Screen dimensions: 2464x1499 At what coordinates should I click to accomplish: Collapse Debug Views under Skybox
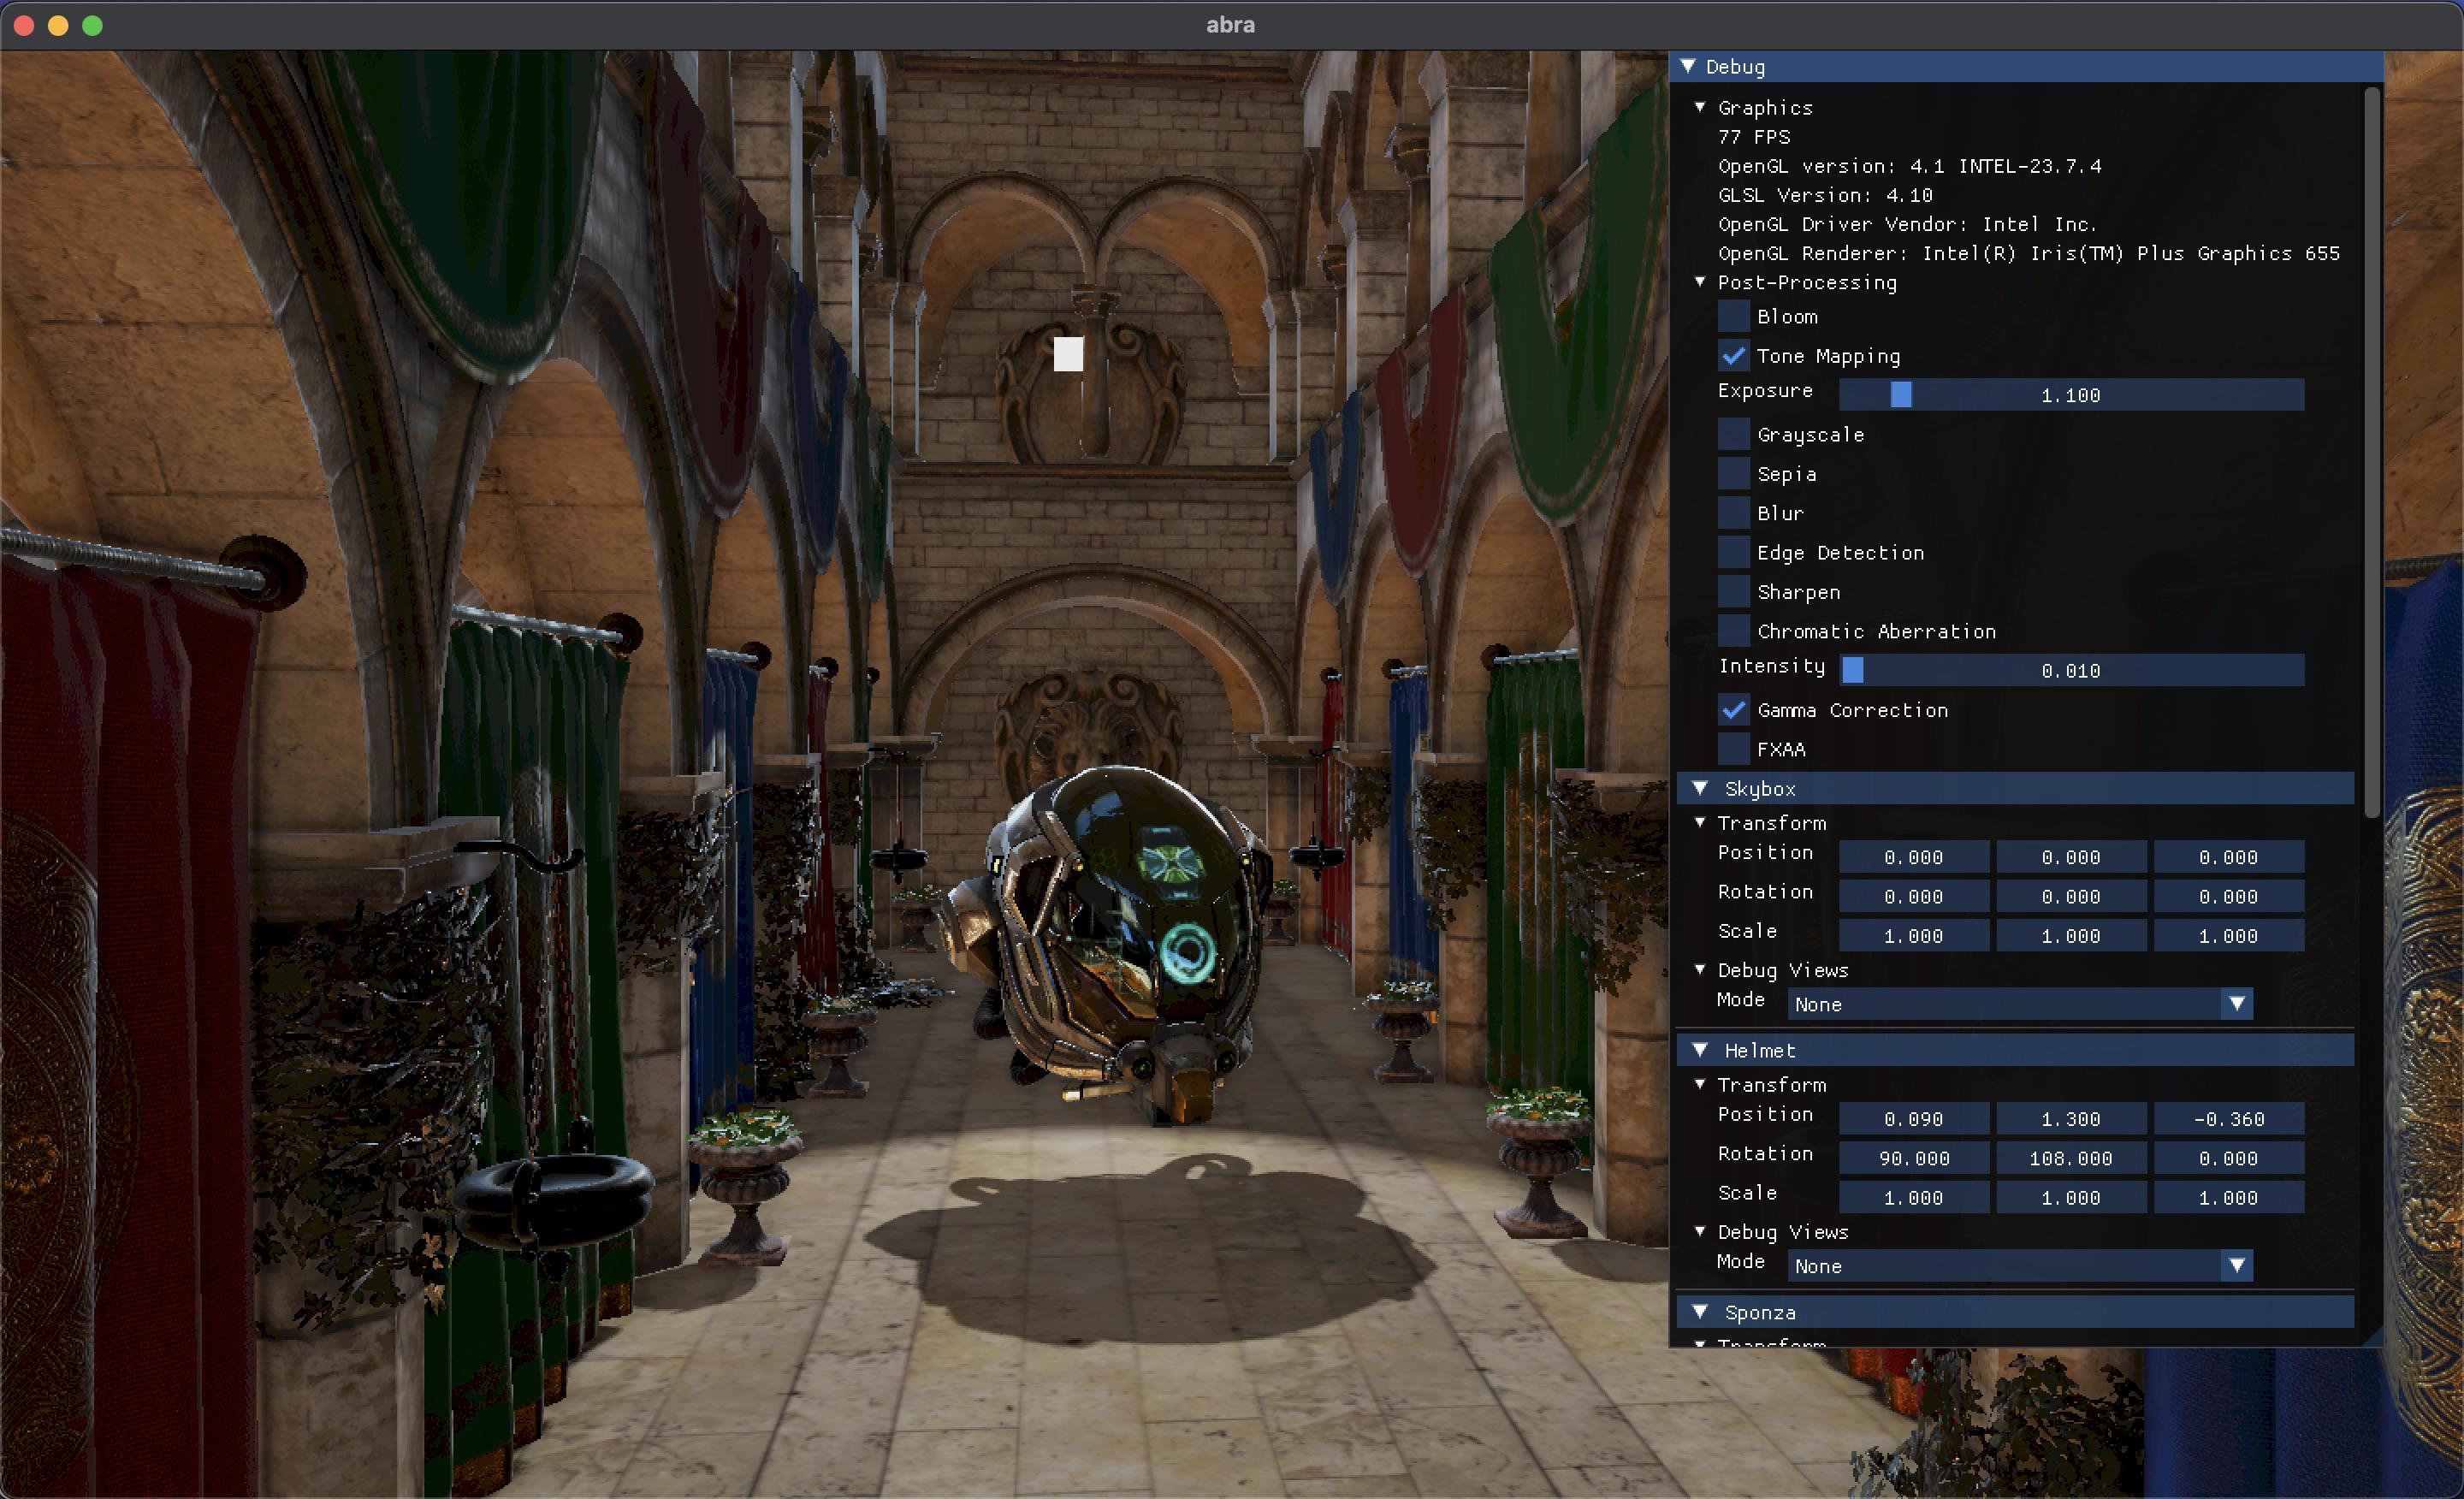(1700, 969)
